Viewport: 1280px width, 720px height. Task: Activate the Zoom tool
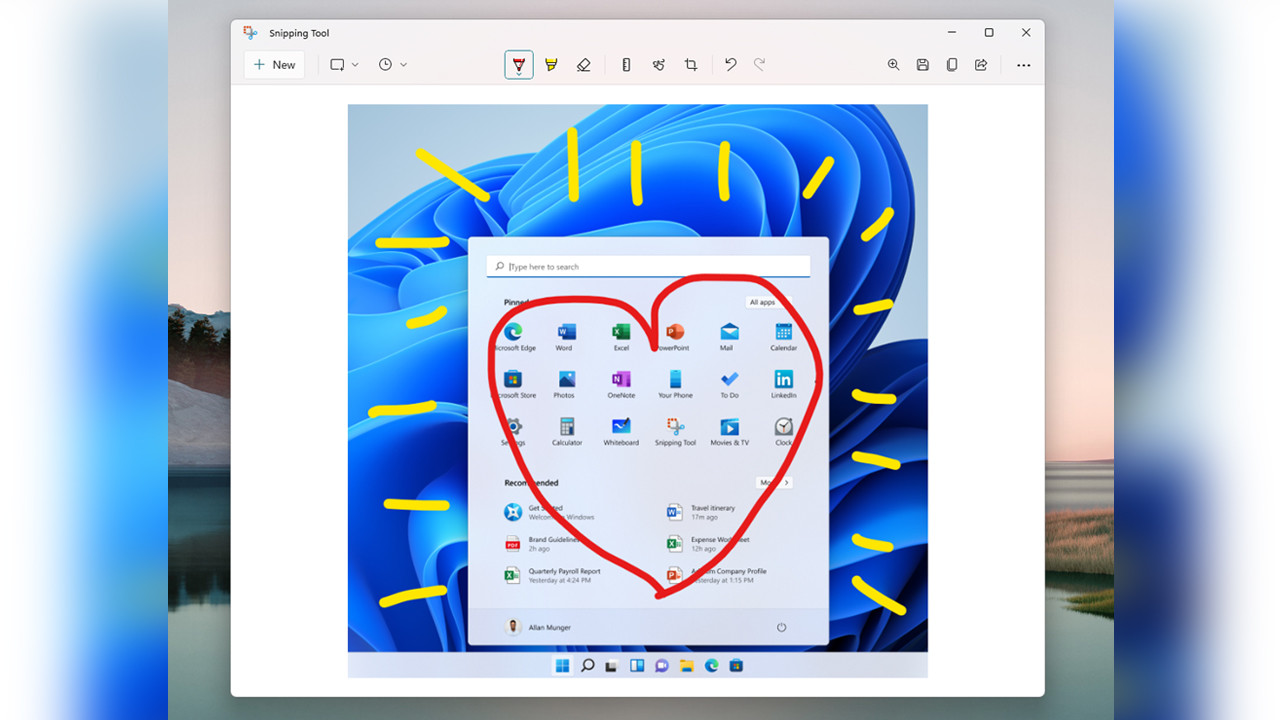tap(893, 64)
